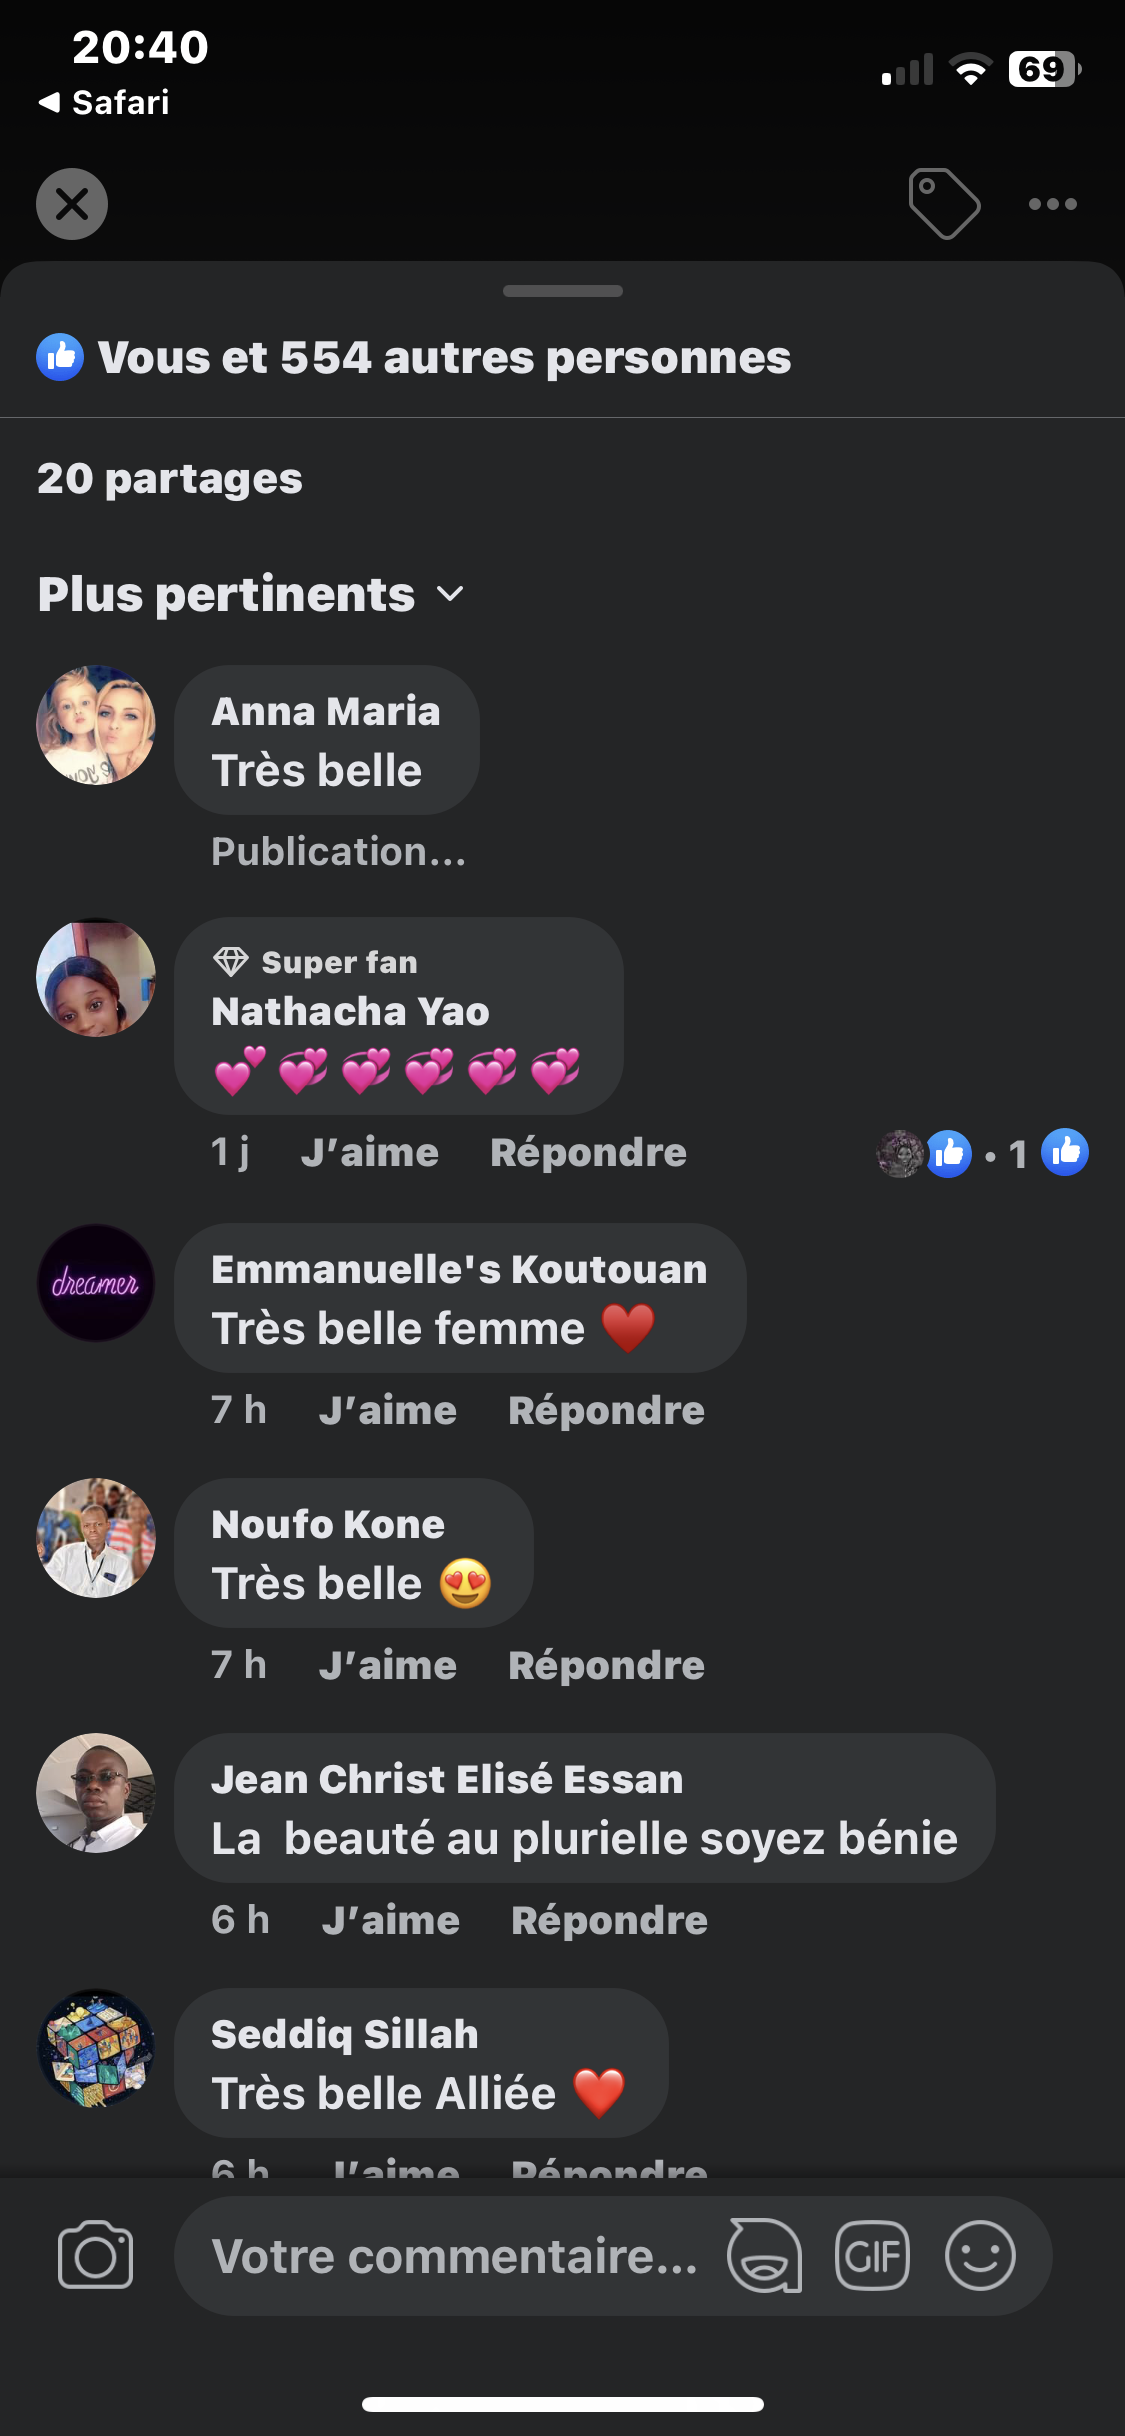The image size is (1125, 2436).
Task: Toggle J'aime on Emmanuelle's Koutouan comment
Action: tap(388, 1411)
